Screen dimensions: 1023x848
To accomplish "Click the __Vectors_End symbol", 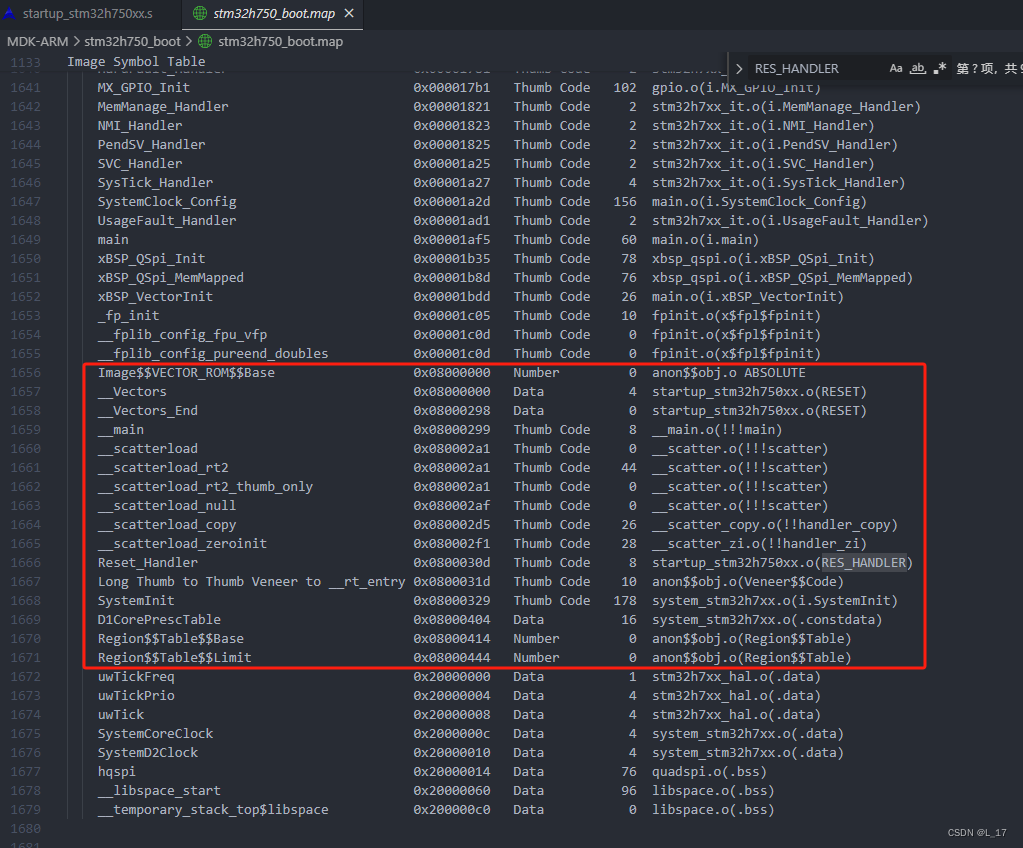I will tap(147, 410).
